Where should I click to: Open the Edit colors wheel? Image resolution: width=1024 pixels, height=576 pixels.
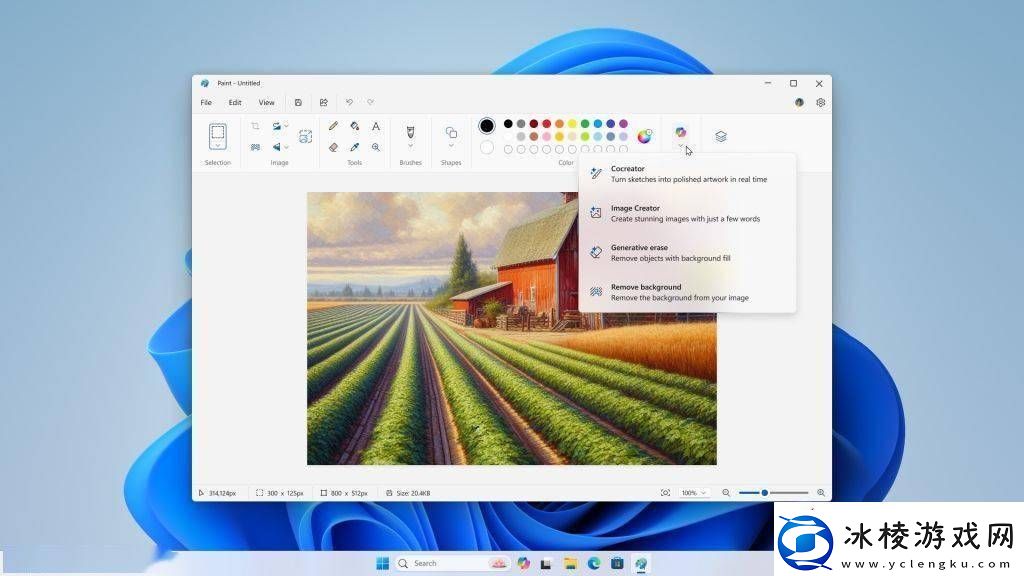pyautogui.click(x=644, y=136)
